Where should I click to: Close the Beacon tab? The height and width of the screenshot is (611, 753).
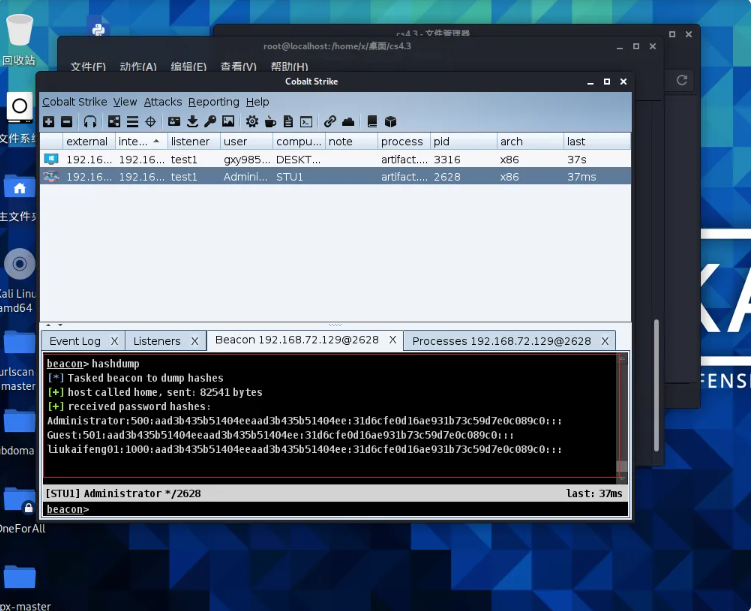393,340
